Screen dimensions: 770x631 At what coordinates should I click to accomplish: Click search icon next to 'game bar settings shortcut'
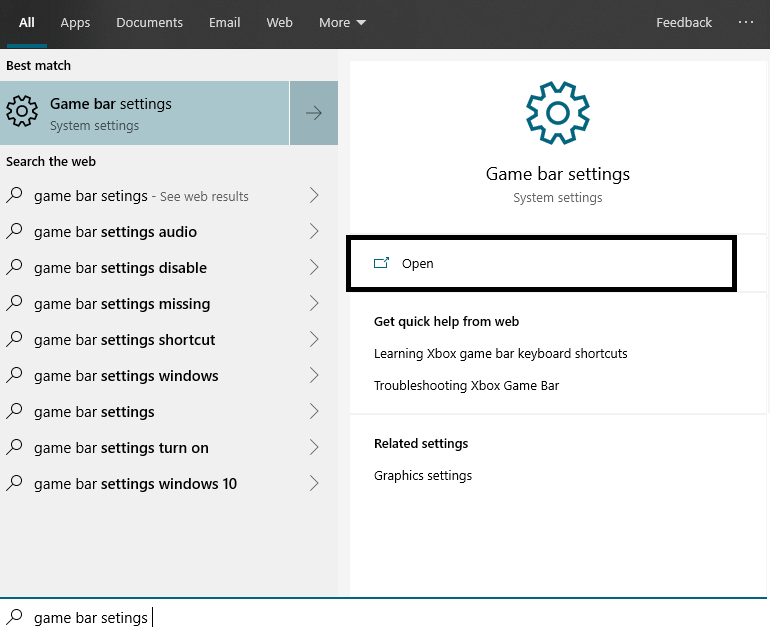pos(15,339)
